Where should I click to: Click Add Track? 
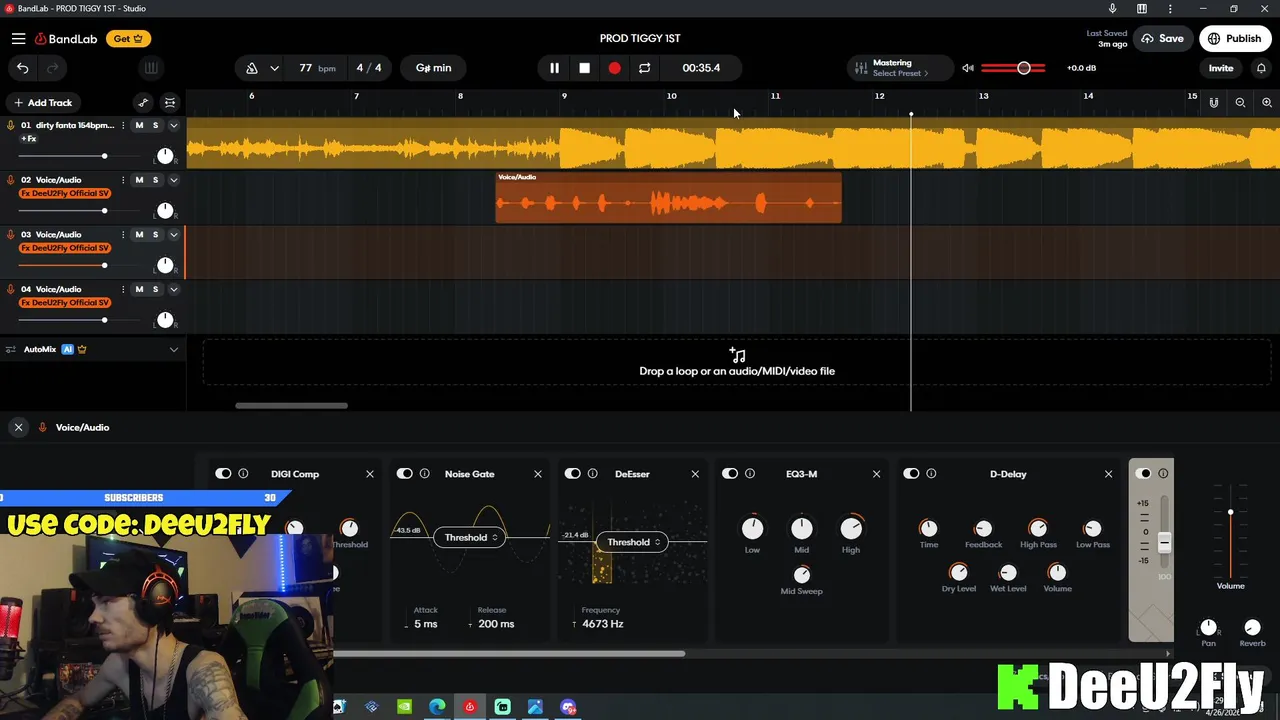click(x=42, y=102)
